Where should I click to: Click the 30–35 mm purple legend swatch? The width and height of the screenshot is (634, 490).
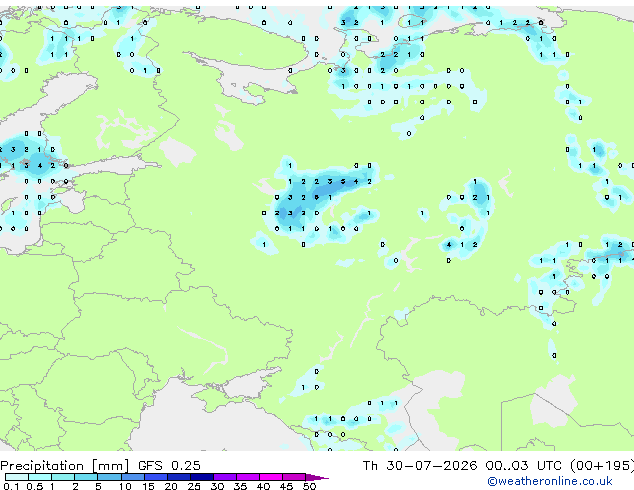(x=225, y=477)
